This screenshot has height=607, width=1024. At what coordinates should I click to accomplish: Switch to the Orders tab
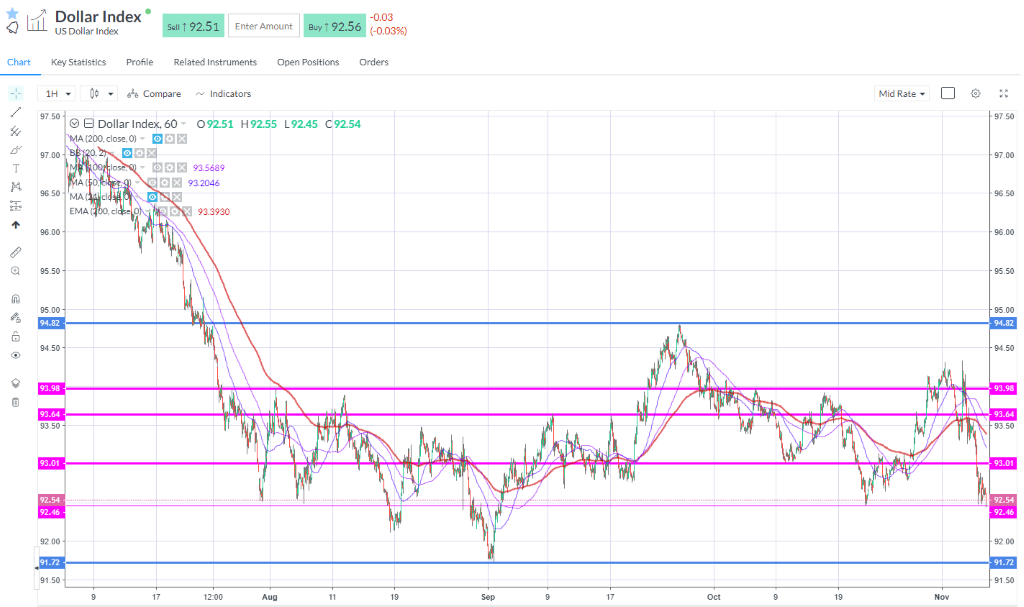click(374, 62)
